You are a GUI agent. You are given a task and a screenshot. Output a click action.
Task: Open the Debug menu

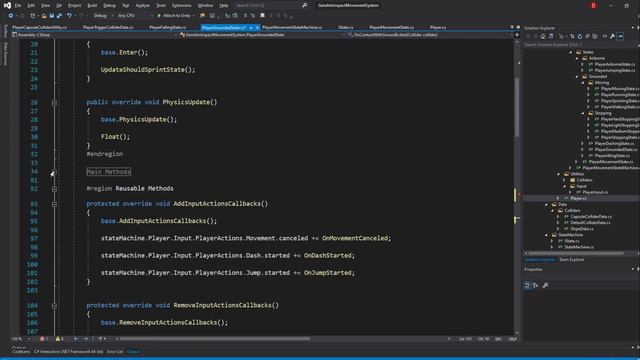109,6
